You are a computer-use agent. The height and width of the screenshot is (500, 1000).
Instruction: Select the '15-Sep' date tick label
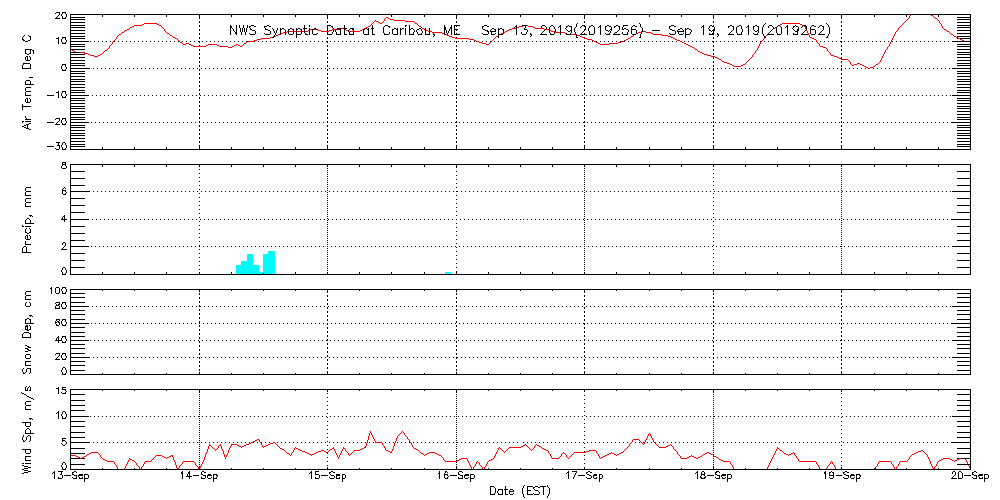[328, 477]
